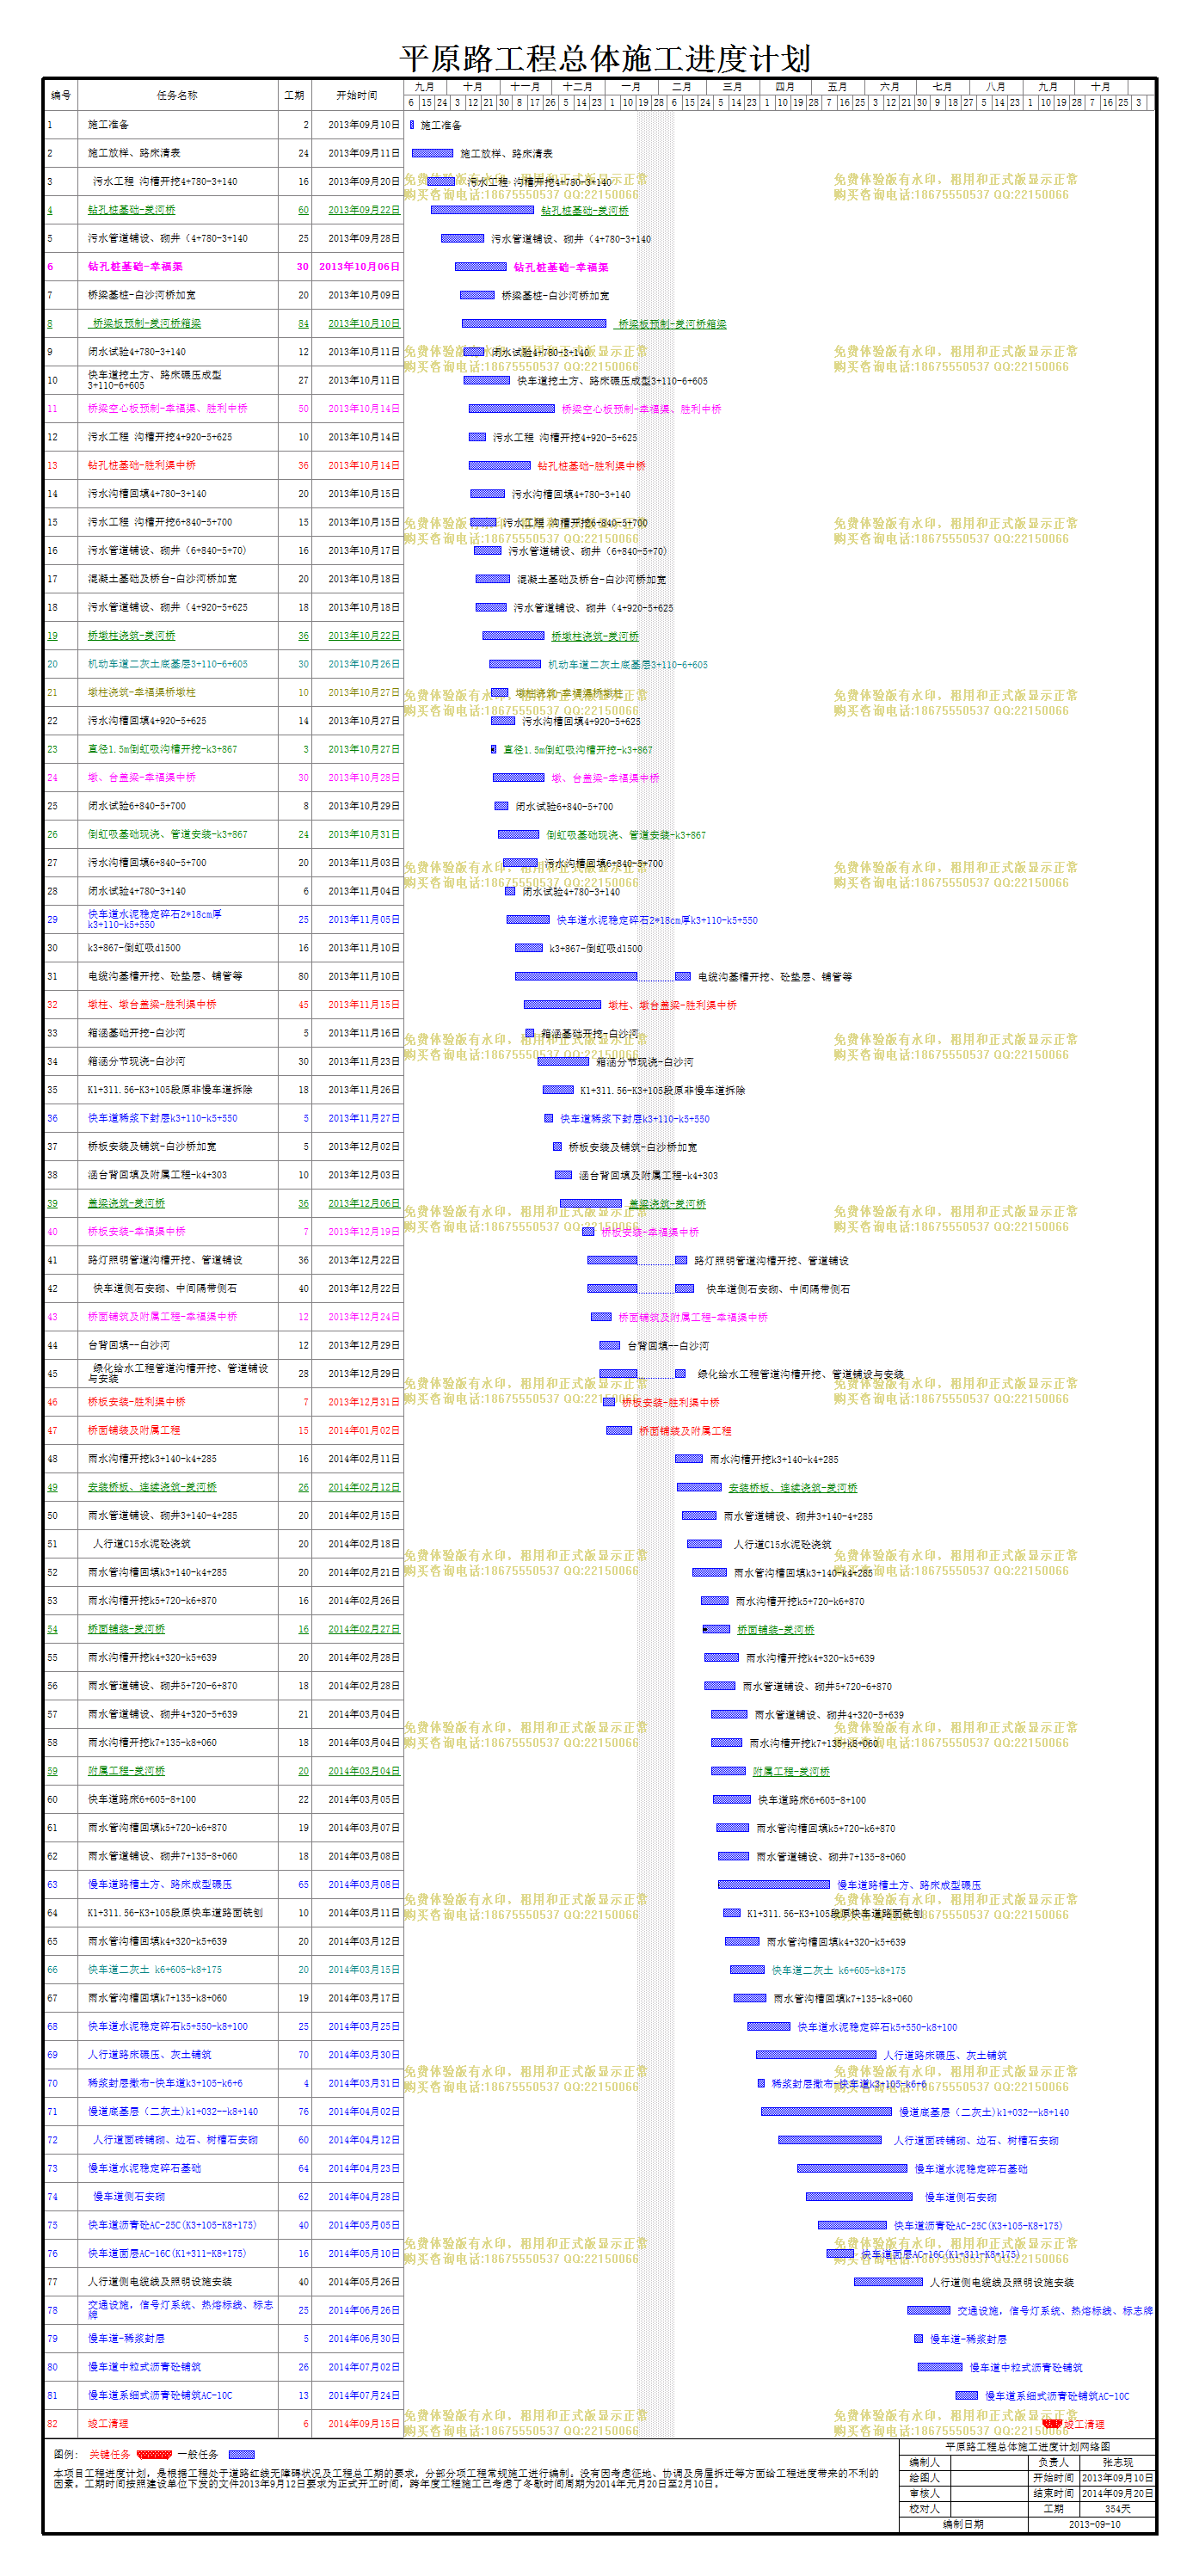
Task: Click the 平原路工程总体施工进度计划网络图 title block heading
Action: pyautogui.click(x=1028, y=2447)
